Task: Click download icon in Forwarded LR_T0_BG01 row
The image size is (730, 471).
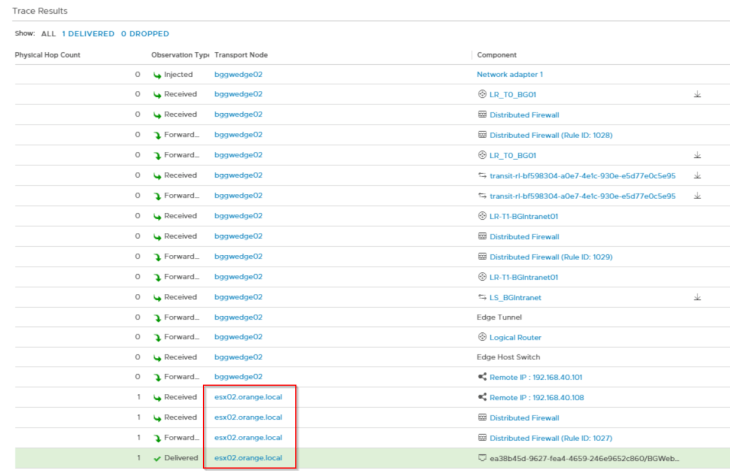Action: 697,155
